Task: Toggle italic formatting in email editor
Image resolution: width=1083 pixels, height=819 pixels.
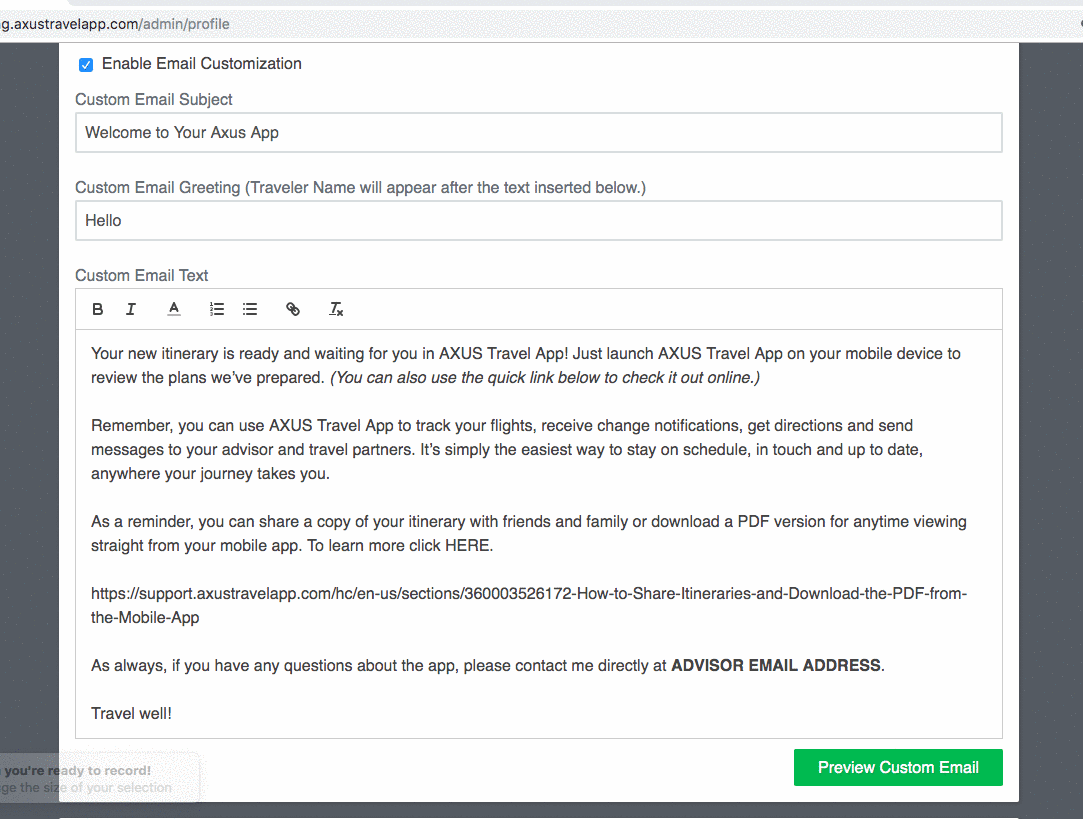Action: tap(131, 309)
